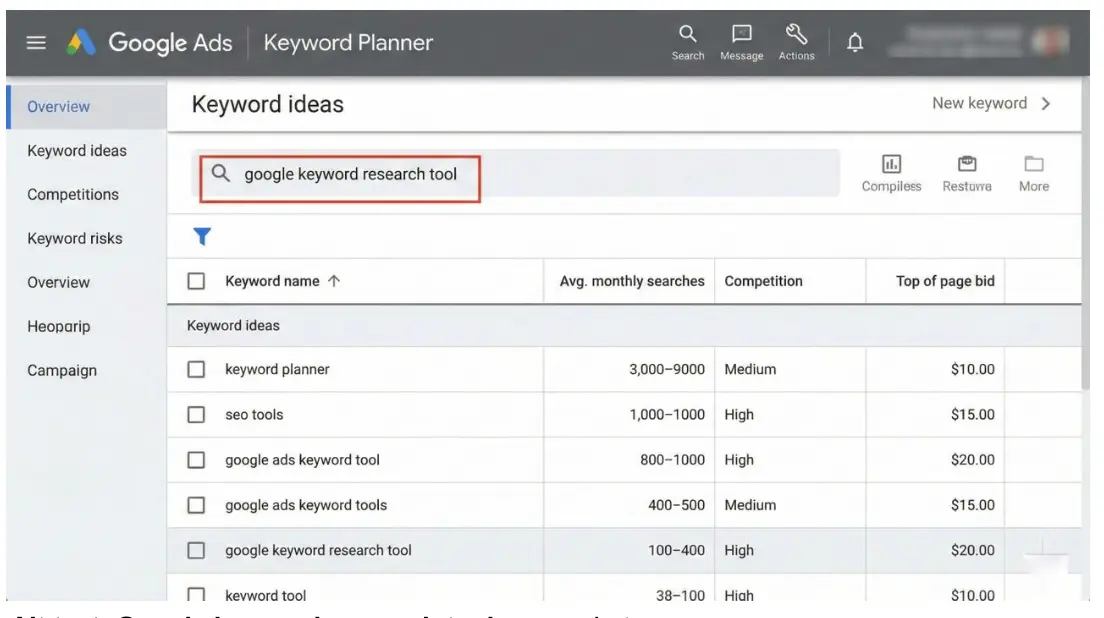Check the box for keyword planner
This screenshot has height=618, width=1104.
196,370
